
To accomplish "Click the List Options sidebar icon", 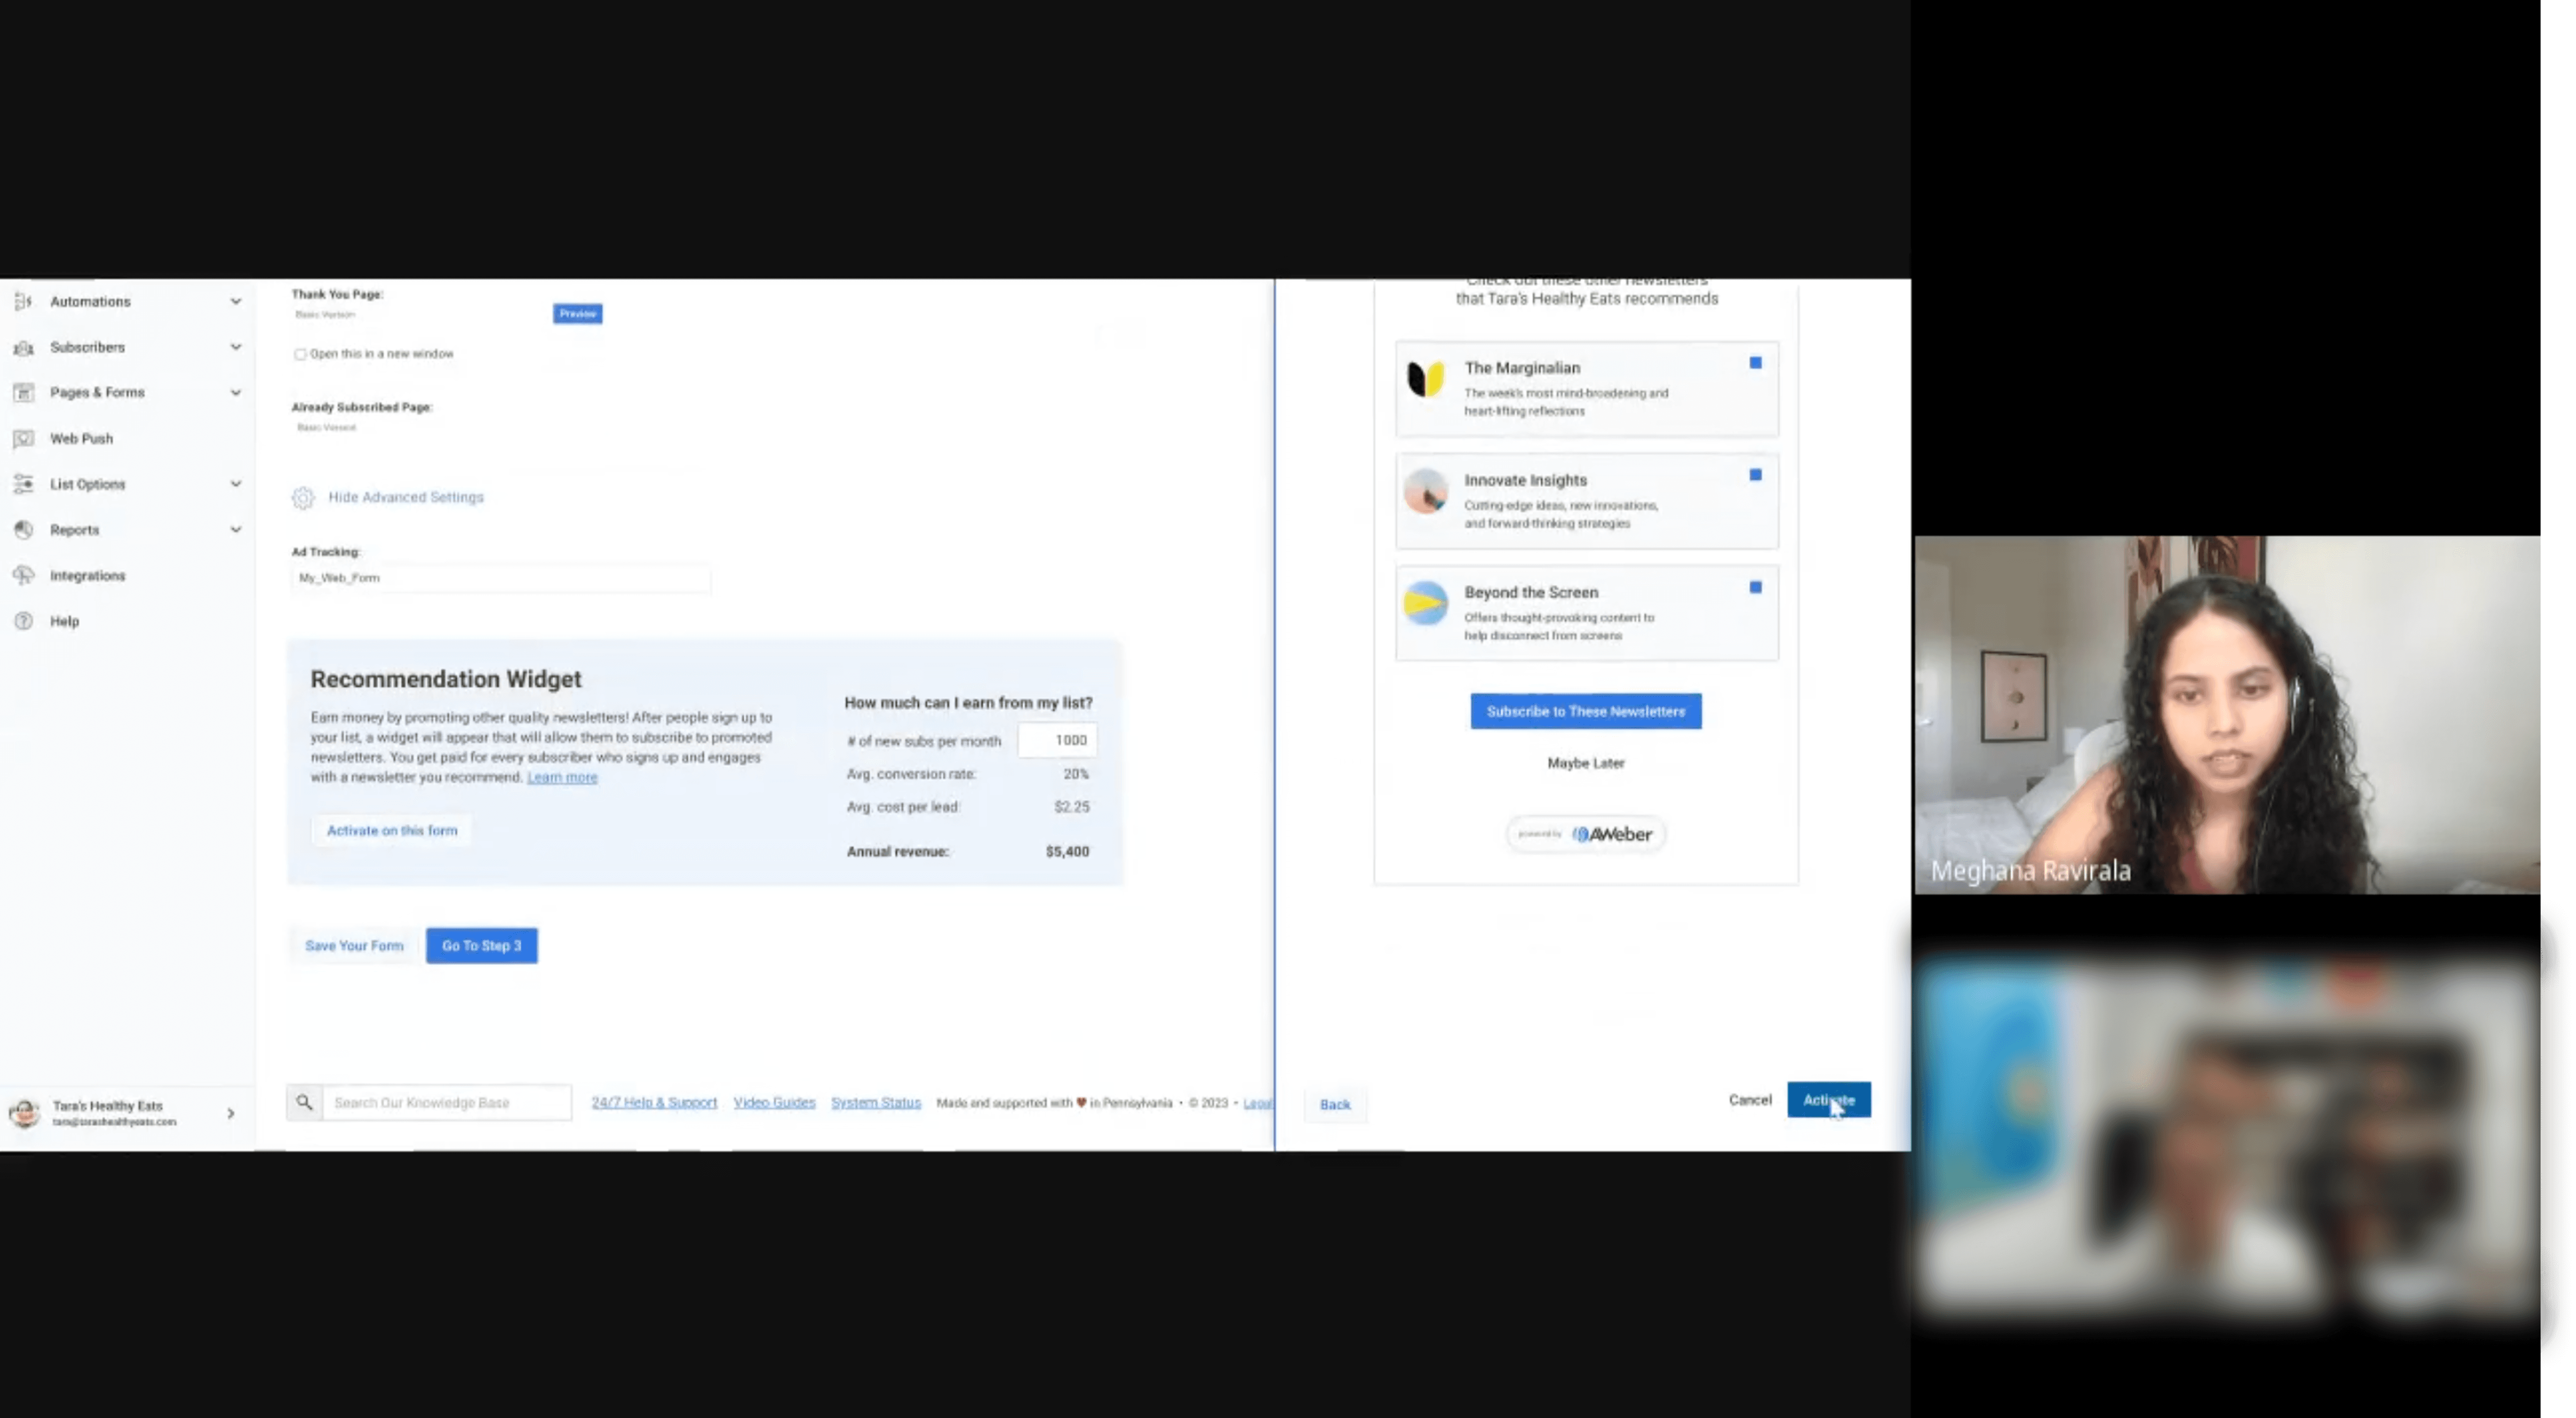I will click(23, 484).
